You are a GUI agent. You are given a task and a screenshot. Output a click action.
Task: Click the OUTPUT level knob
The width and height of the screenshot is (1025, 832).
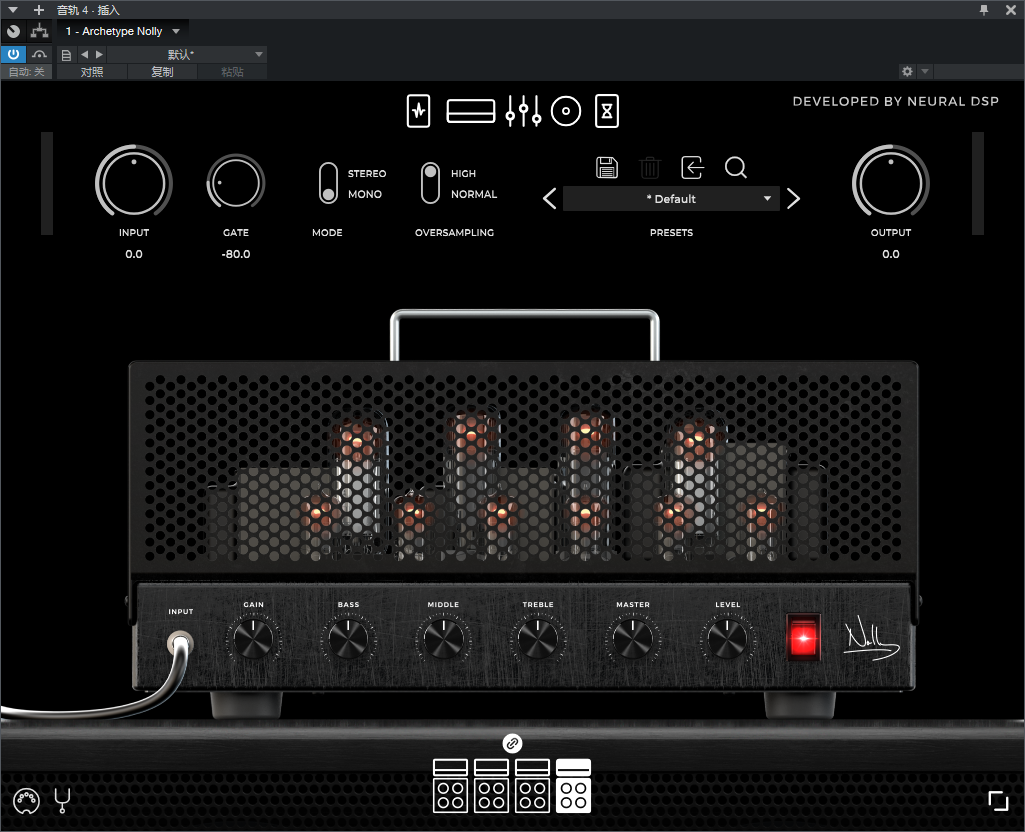(890, 182)
